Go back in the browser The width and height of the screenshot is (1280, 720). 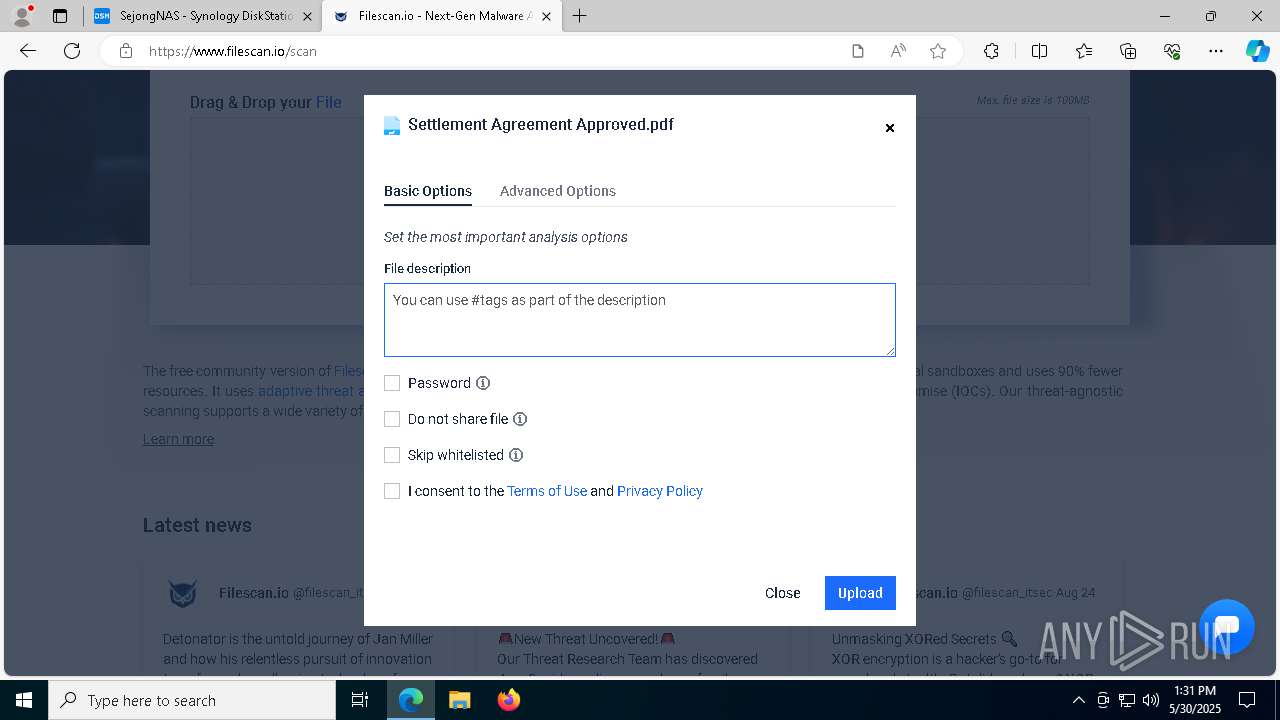(28, 51)
